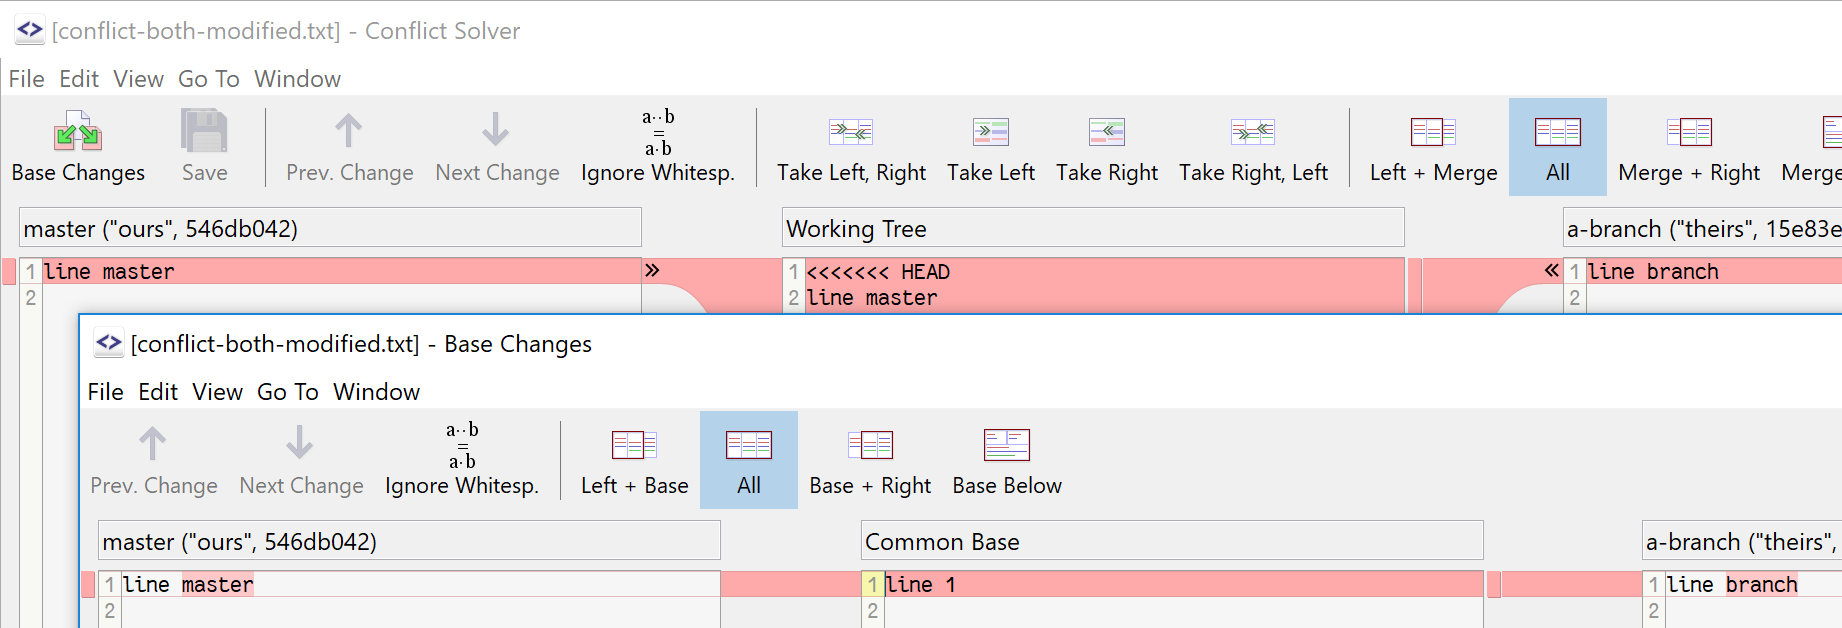
Task: Apply left change with the » arrow
Action: pyautogui.click(x=652, y=270)
